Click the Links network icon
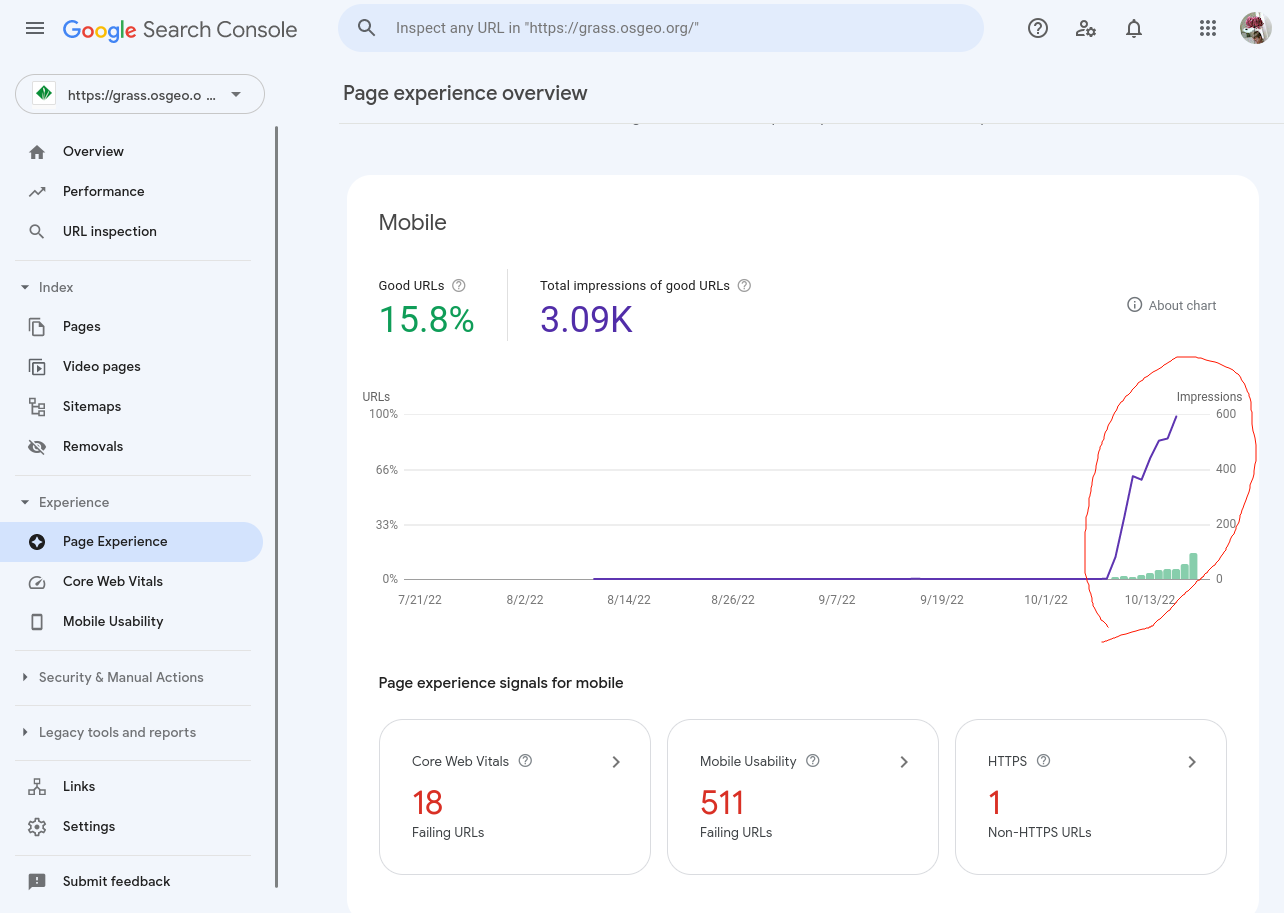 [x=37, y=787]
